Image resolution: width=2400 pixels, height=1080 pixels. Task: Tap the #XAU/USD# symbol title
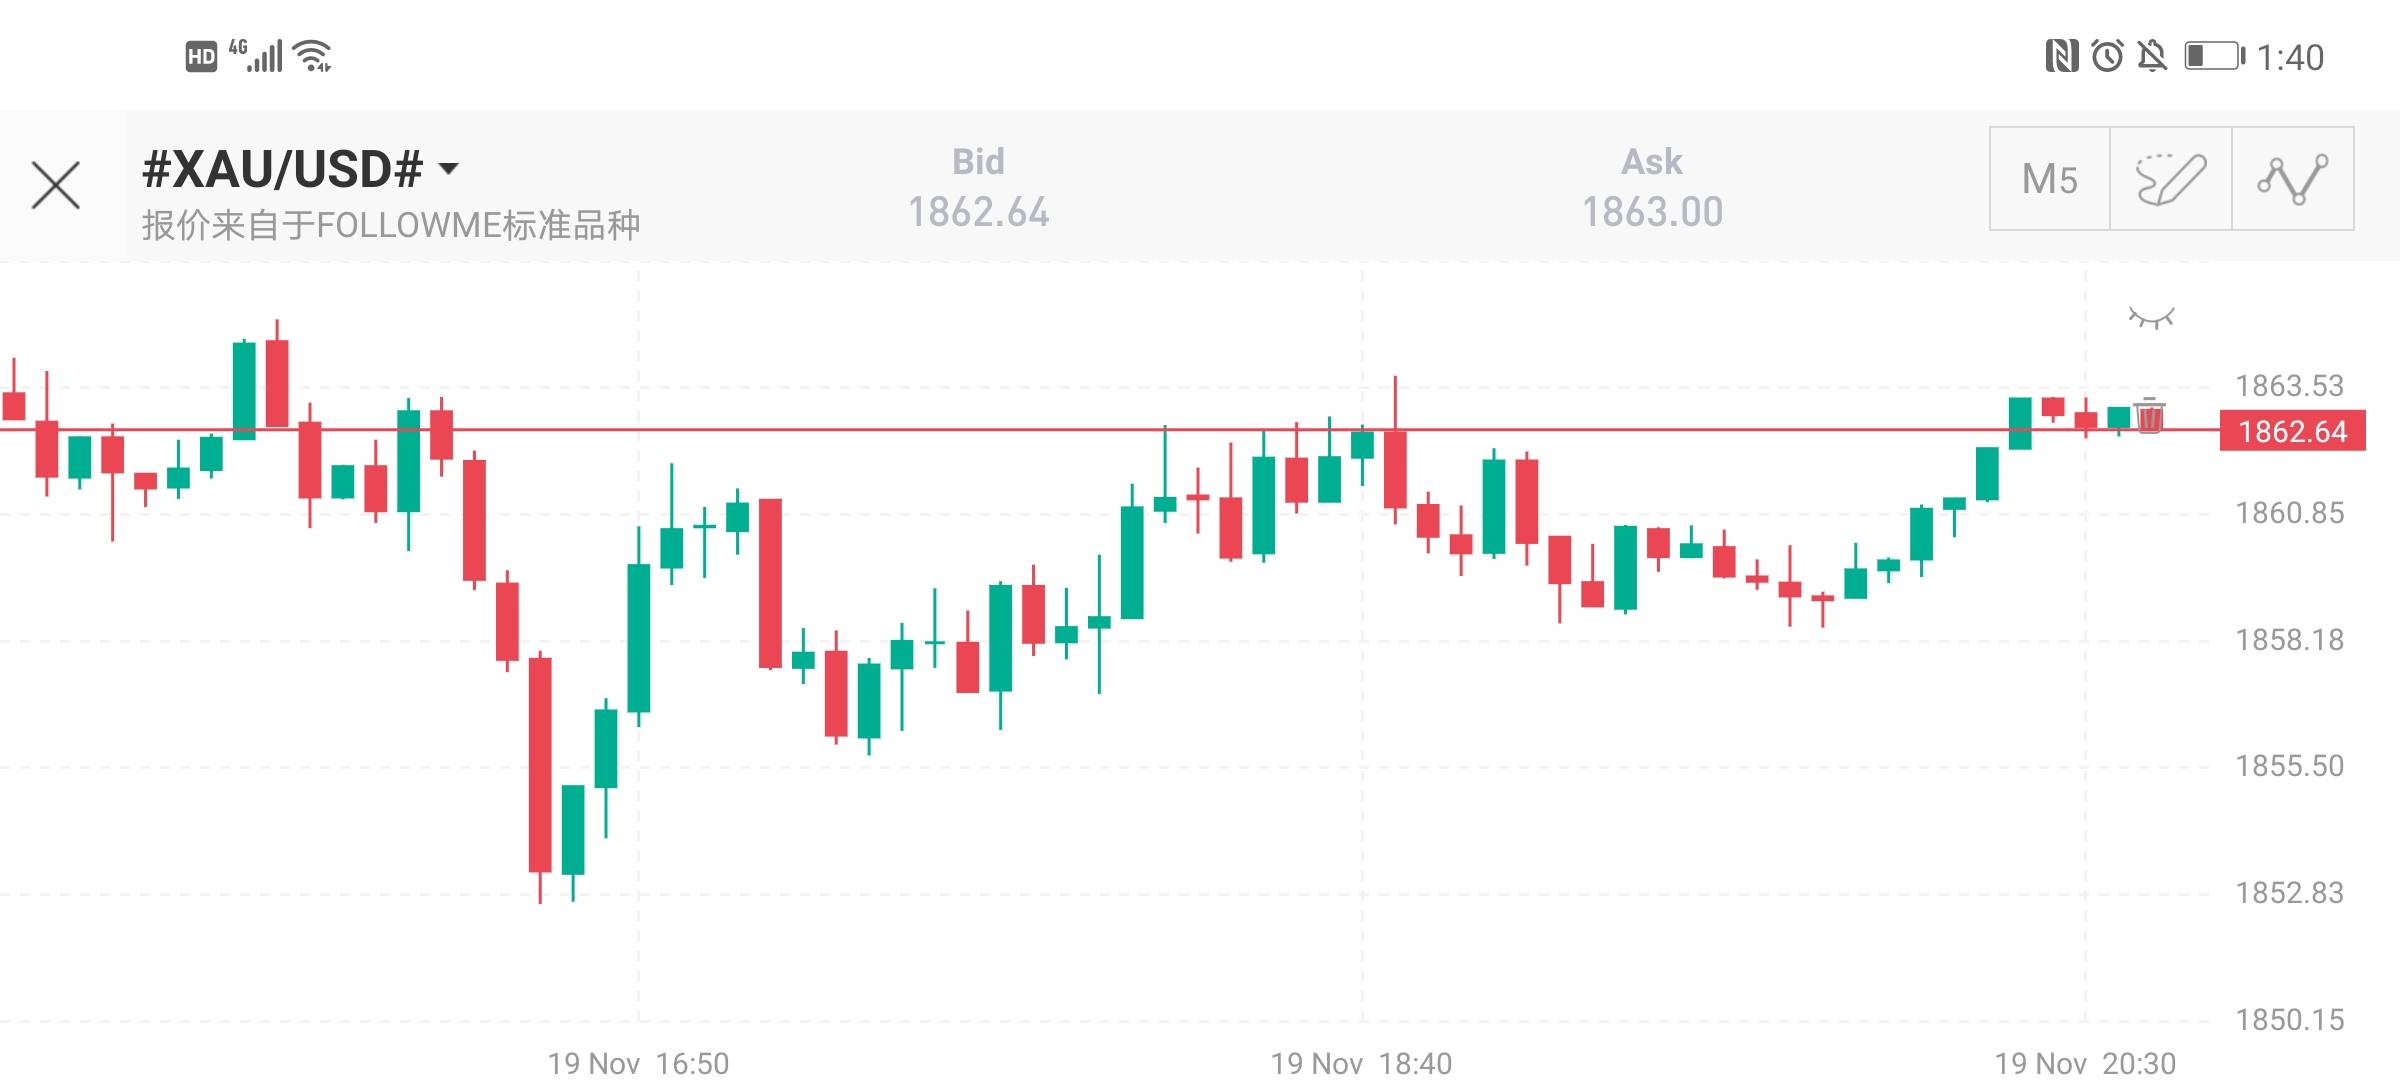[283, 169]
